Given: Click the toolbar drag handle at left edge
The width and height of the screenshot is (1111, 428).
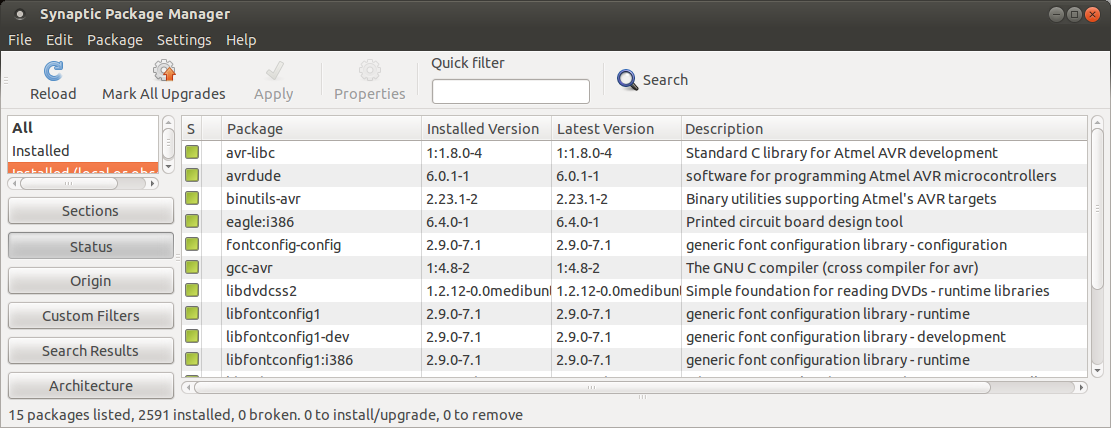Looking at the screenshot, I should (x=6, y=80).
